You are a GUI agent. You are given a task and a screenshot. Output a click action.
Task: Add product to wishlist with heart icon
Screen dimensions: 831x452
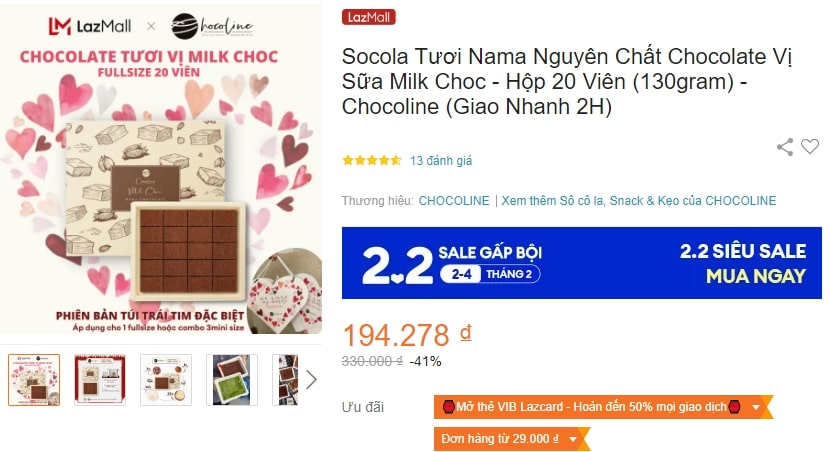coord(810,146)
